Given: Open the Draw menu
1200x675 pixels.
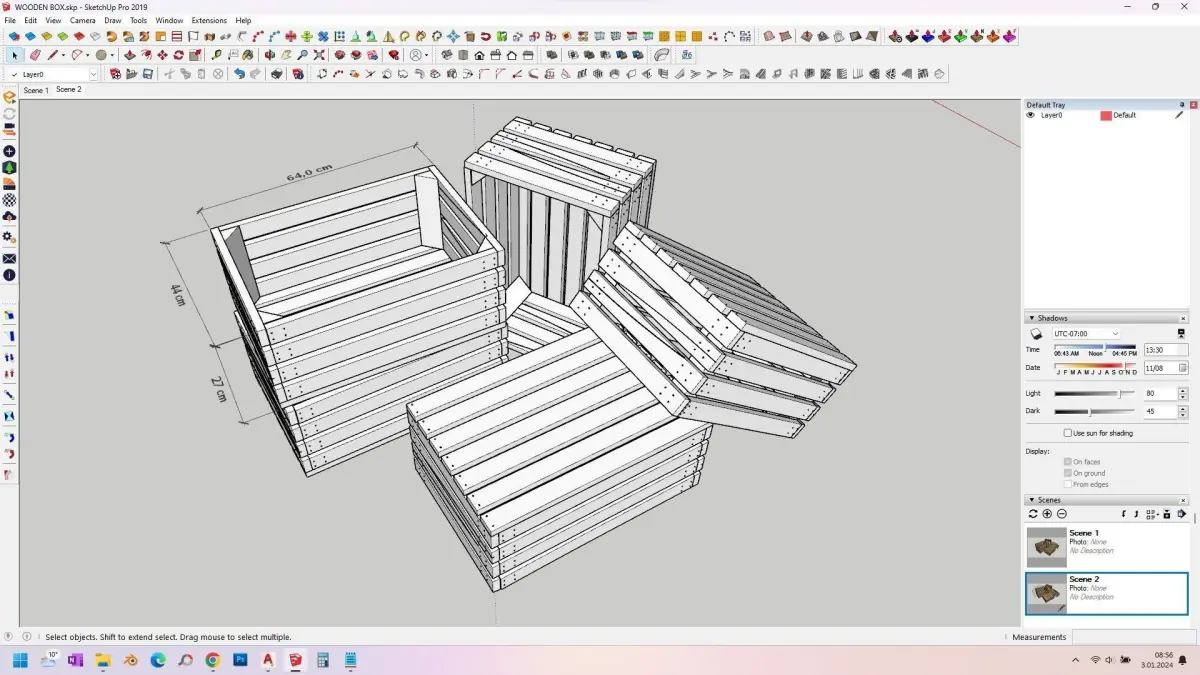Looking at the screenshot, I should [113, 20].
